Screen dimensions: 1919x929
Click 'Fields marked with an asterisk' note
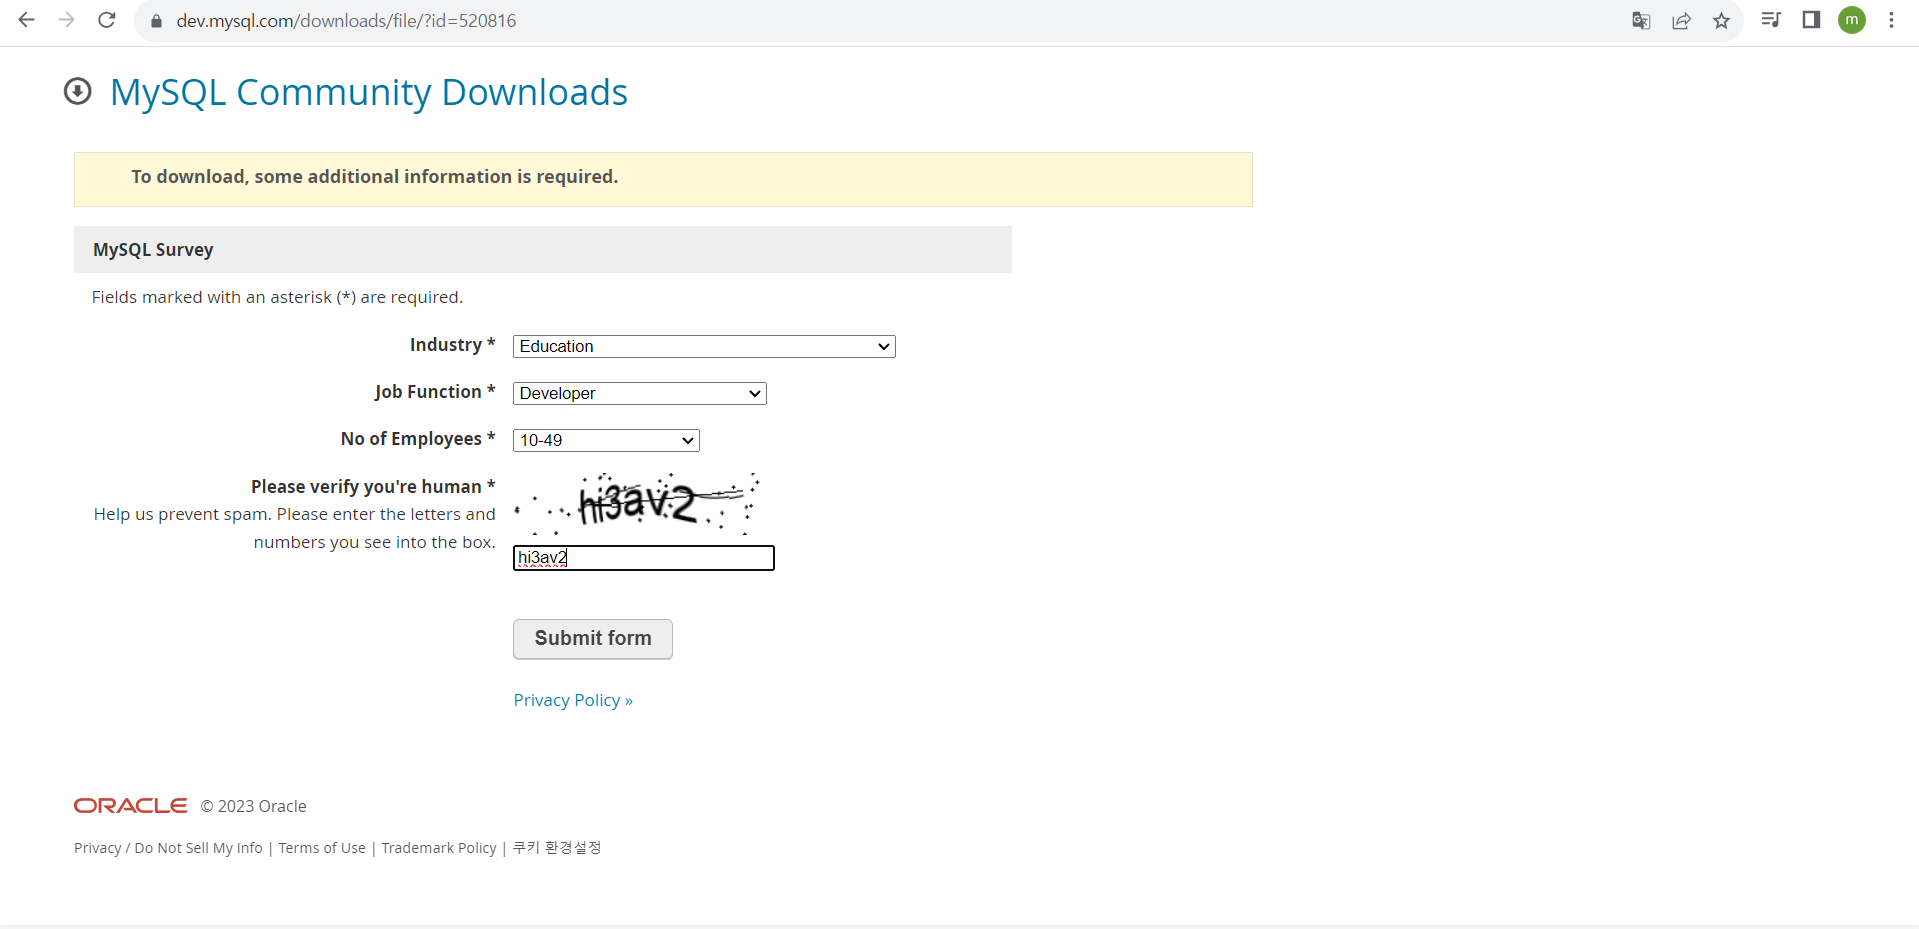(x=277, y=297)
